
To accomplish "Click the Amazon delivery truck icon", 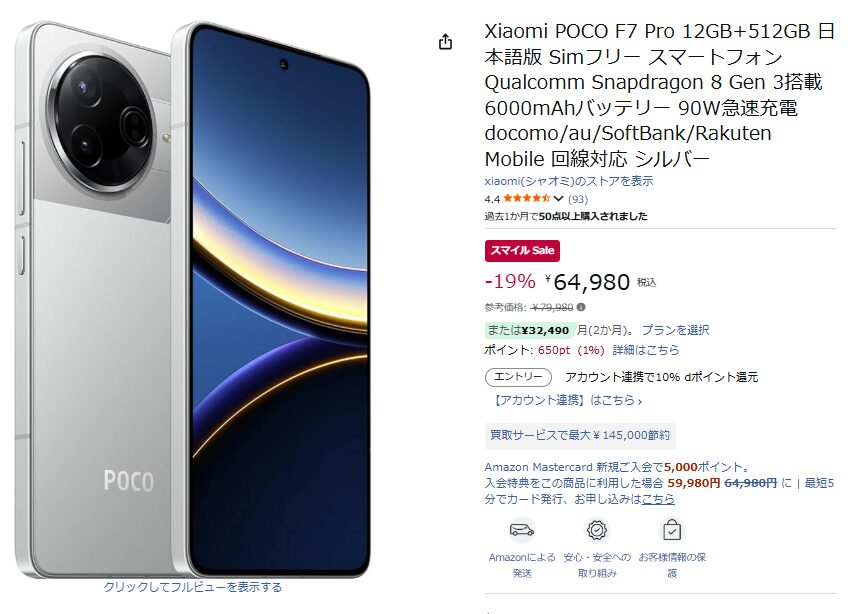I will tap(522, 530).
